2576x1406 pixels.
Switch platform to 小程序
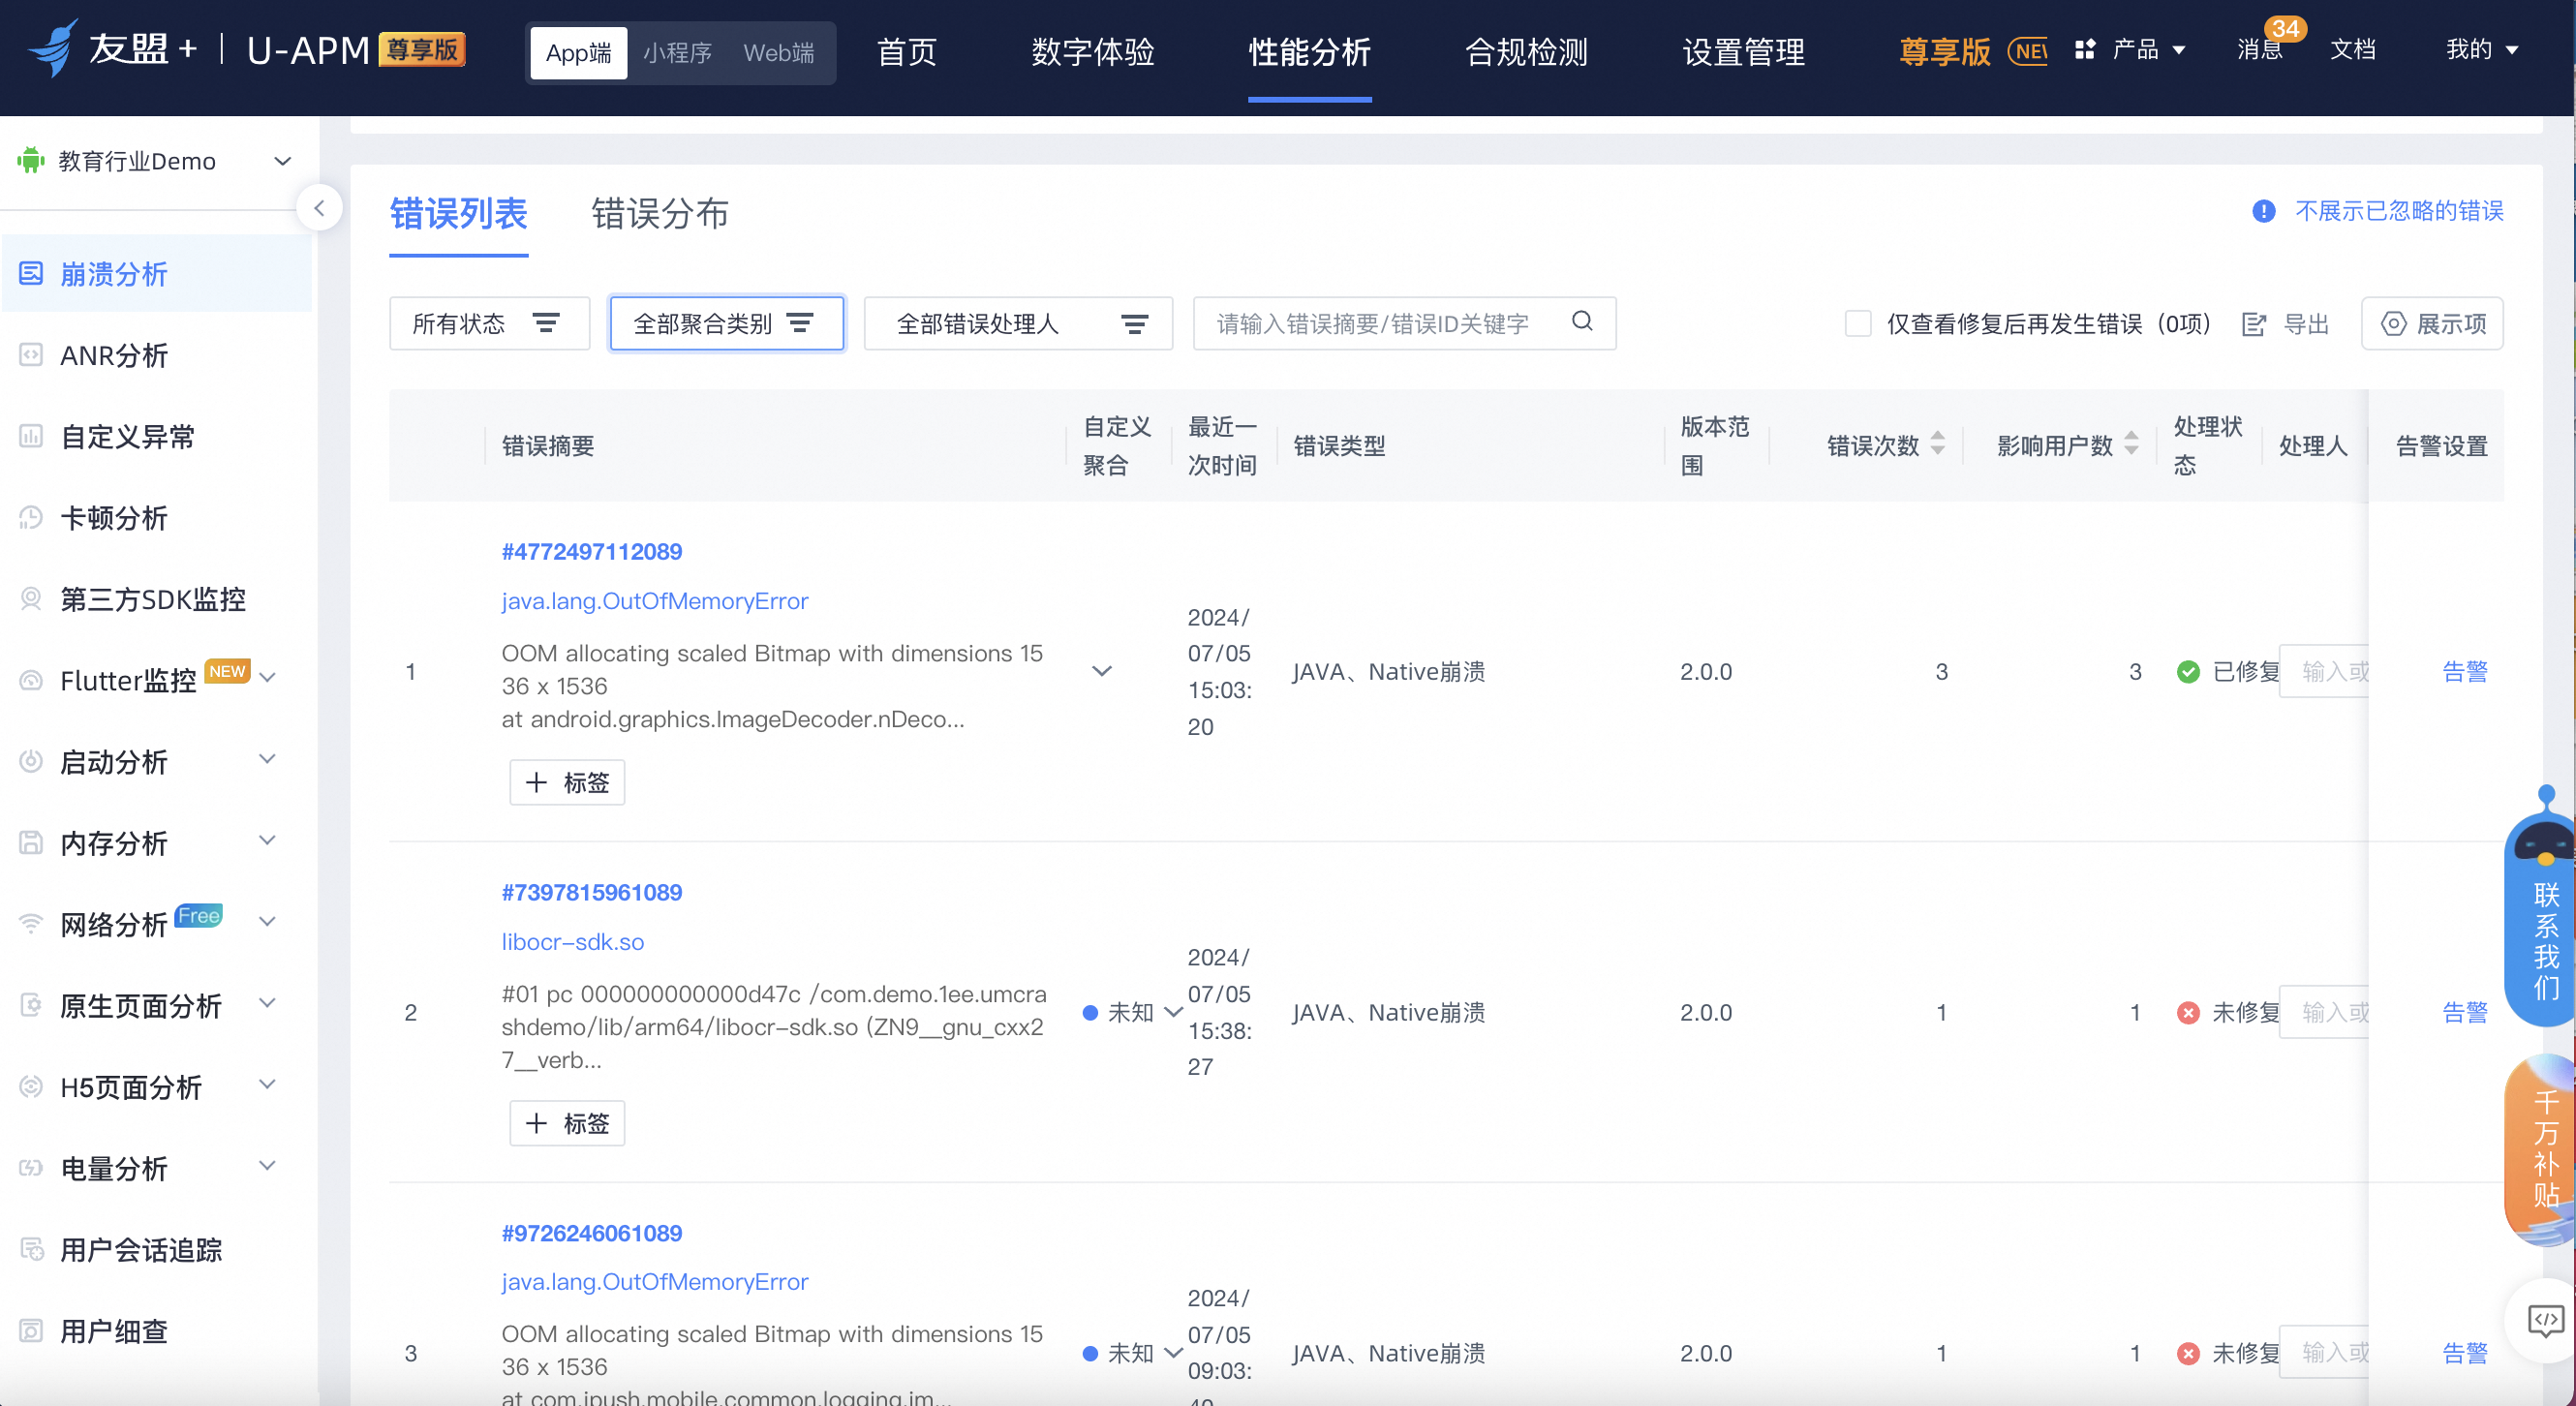click(x=677, y=52)
